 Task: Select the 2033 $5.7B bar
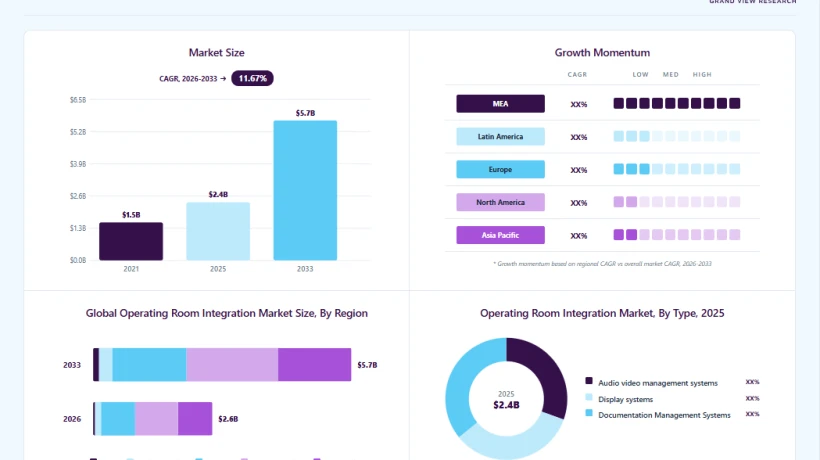(305, 190)
